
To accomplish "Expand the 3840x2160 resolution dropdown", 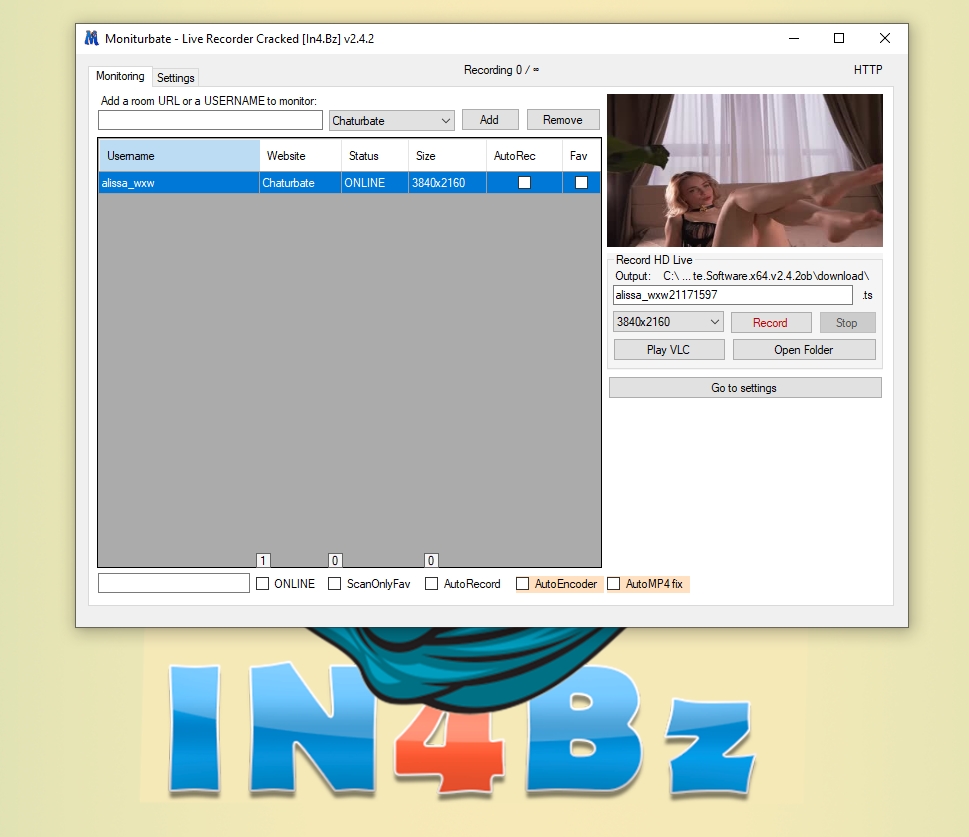I will 668,322.
